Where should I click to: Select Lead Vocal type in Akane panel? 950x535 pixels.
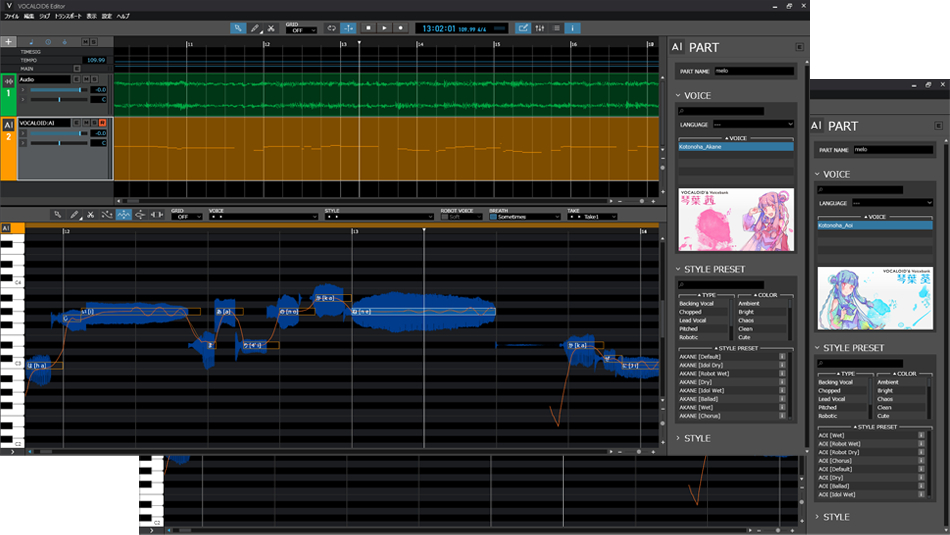[703, 321]
